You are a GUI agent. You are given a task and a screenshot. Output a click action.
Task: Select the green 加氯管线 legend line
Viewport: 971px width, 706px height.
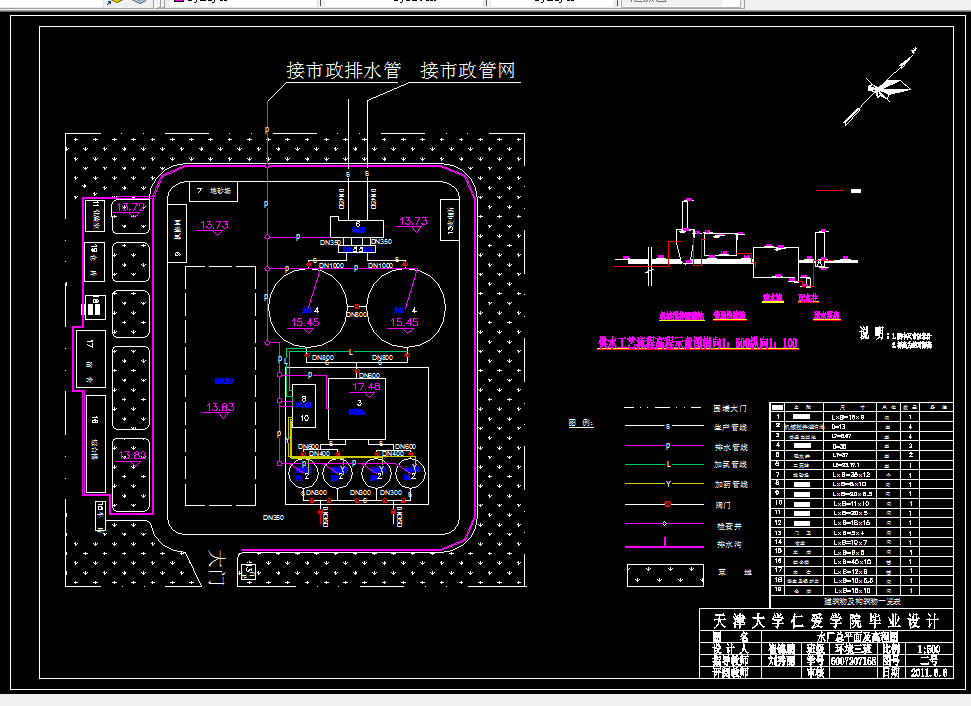tap(667, 465)
